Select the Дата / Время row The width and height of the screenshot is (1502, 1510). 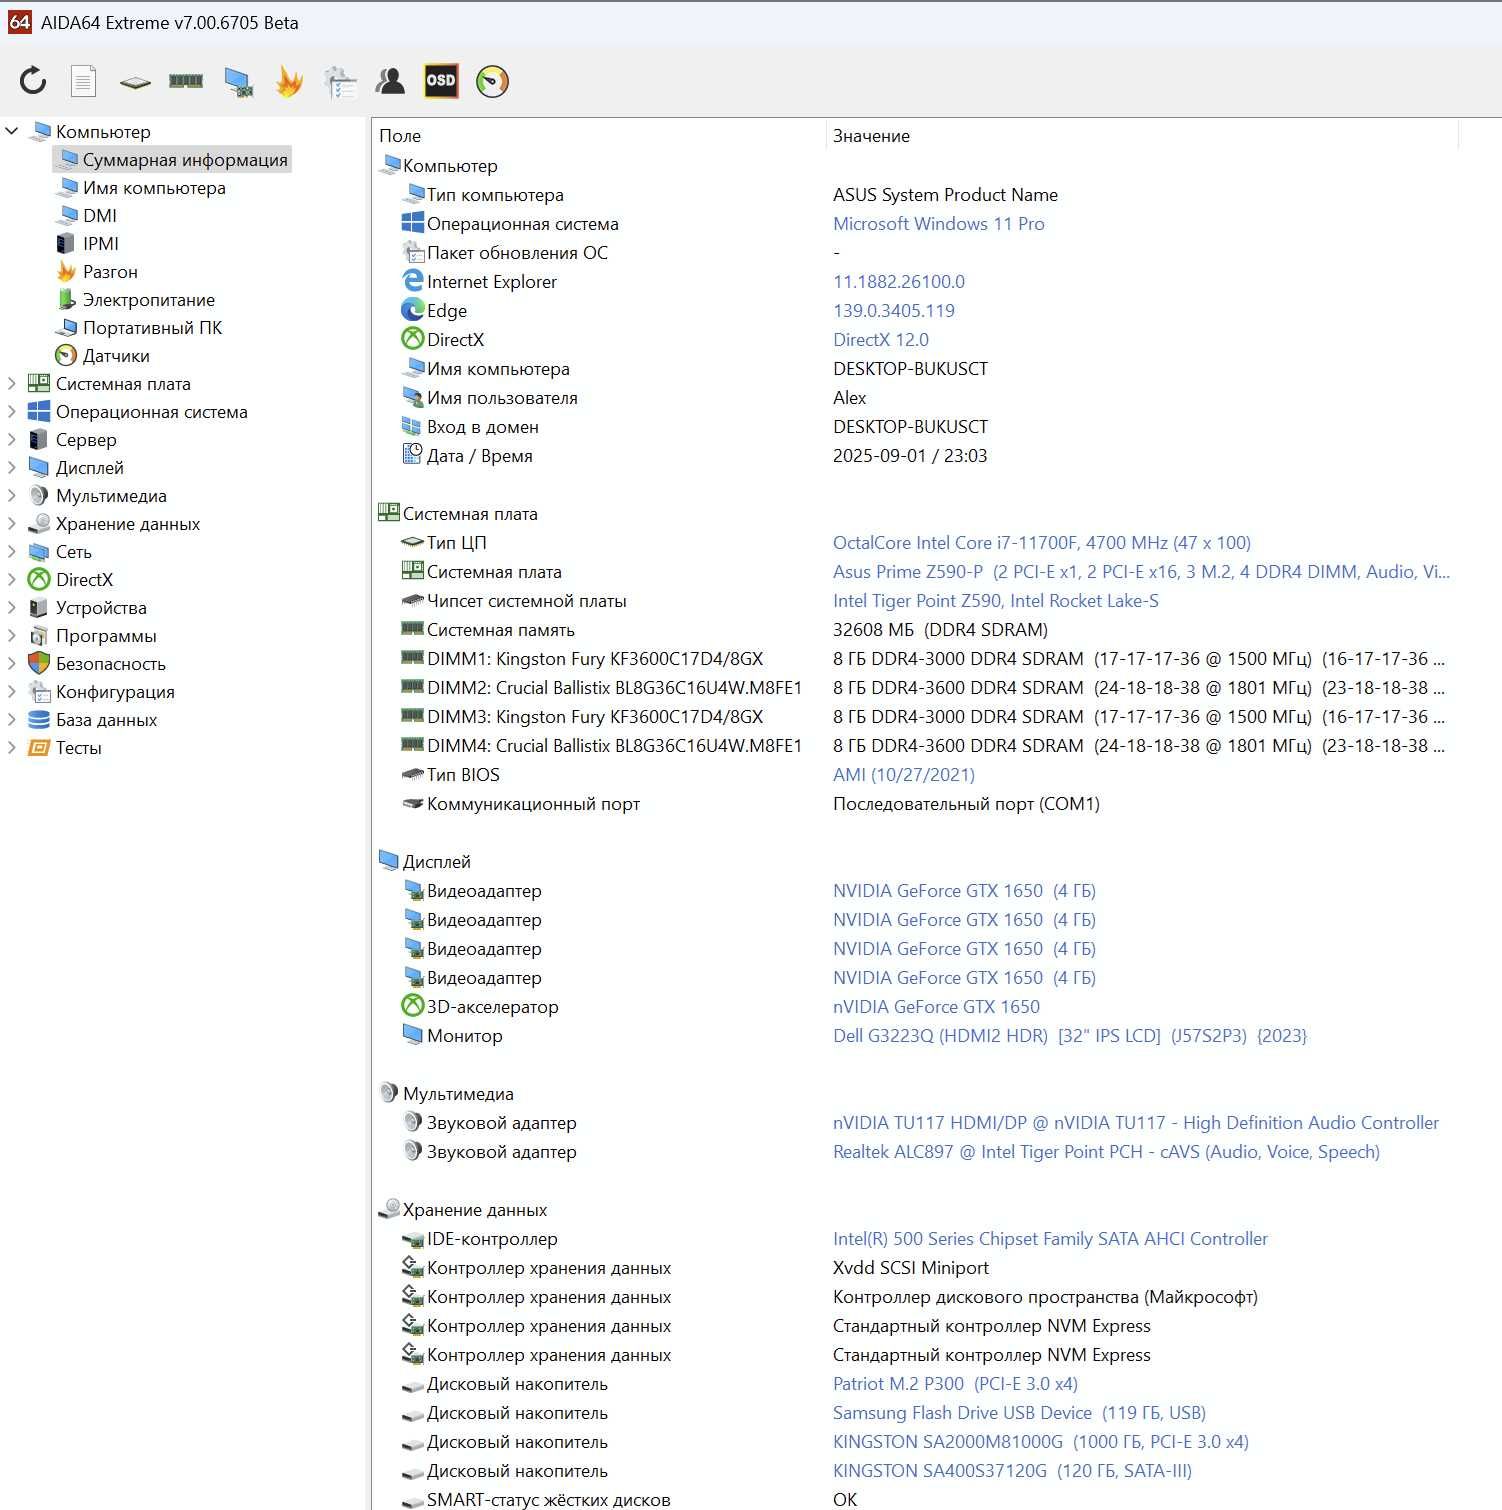coord(914,455)
